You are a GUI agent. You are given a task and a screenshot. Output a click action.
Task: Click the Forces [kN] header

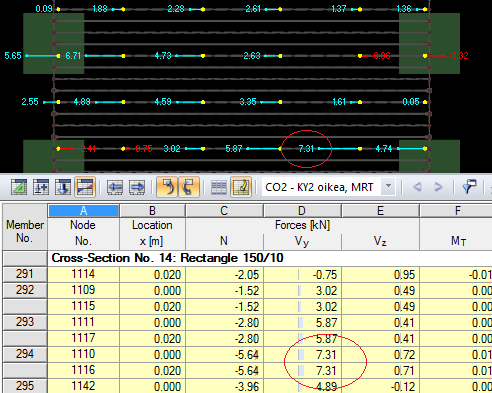point(302,225)
